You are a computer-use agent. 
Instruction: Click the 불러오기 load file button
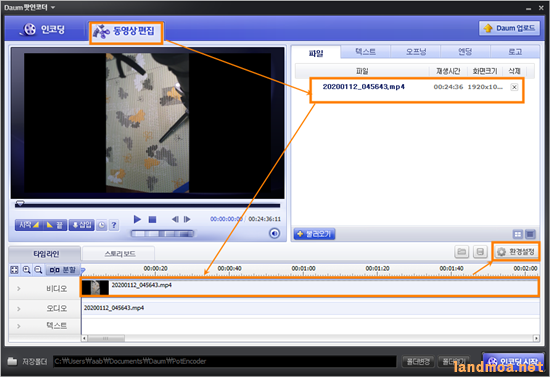pos(314,234)
